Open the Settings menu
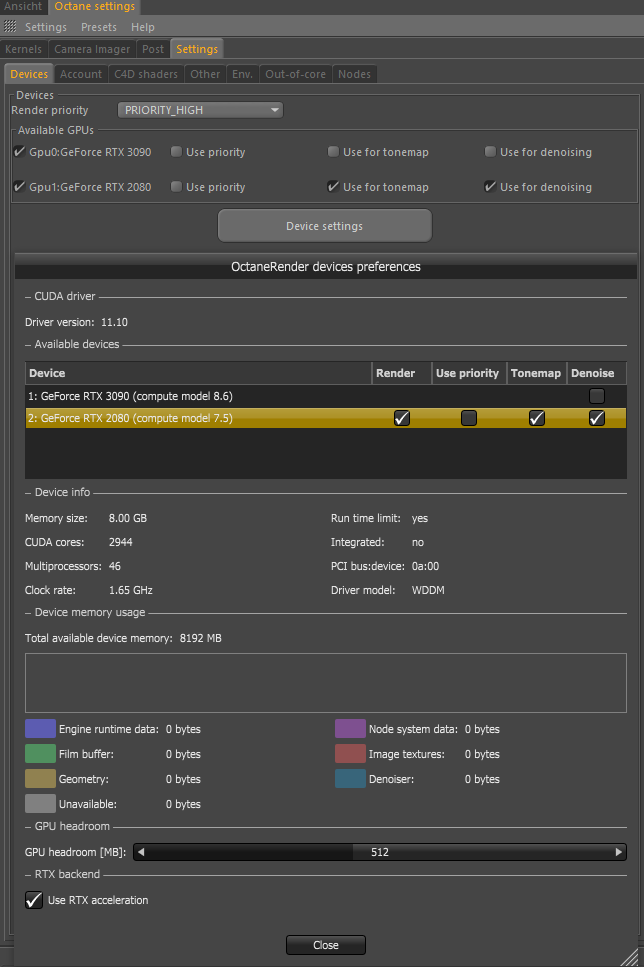Screen dimensions: 644x967 (46, 27)
